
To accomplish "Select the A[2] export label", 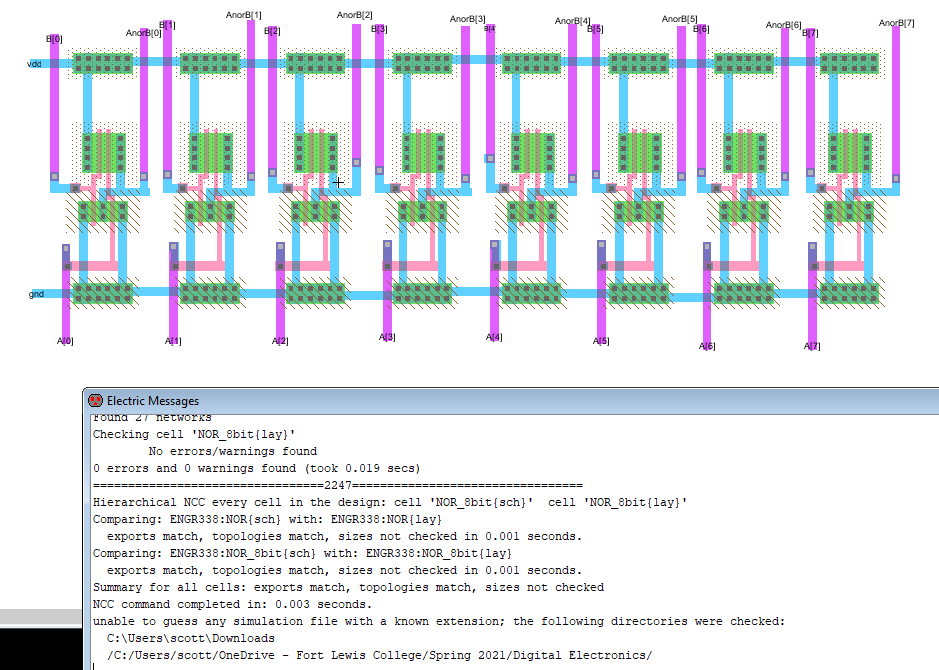I will pyautogui.click(x=280, y=341).
